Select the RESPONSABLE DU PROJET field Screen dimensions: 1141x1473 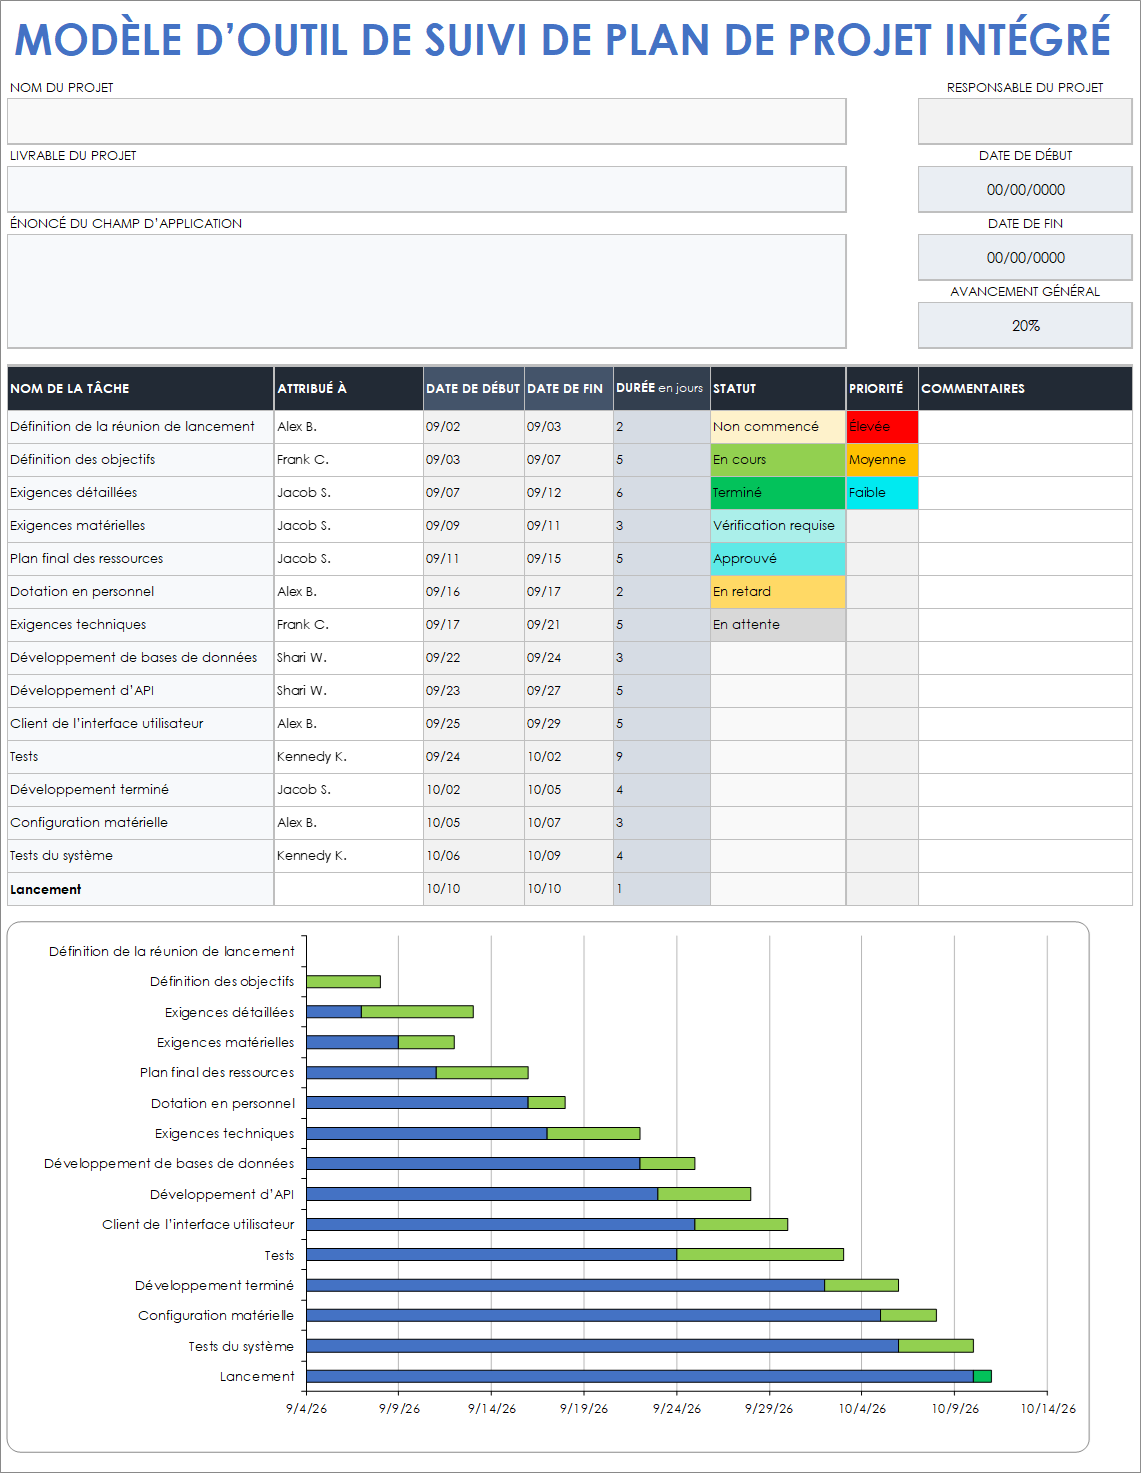pos(1024,120)
